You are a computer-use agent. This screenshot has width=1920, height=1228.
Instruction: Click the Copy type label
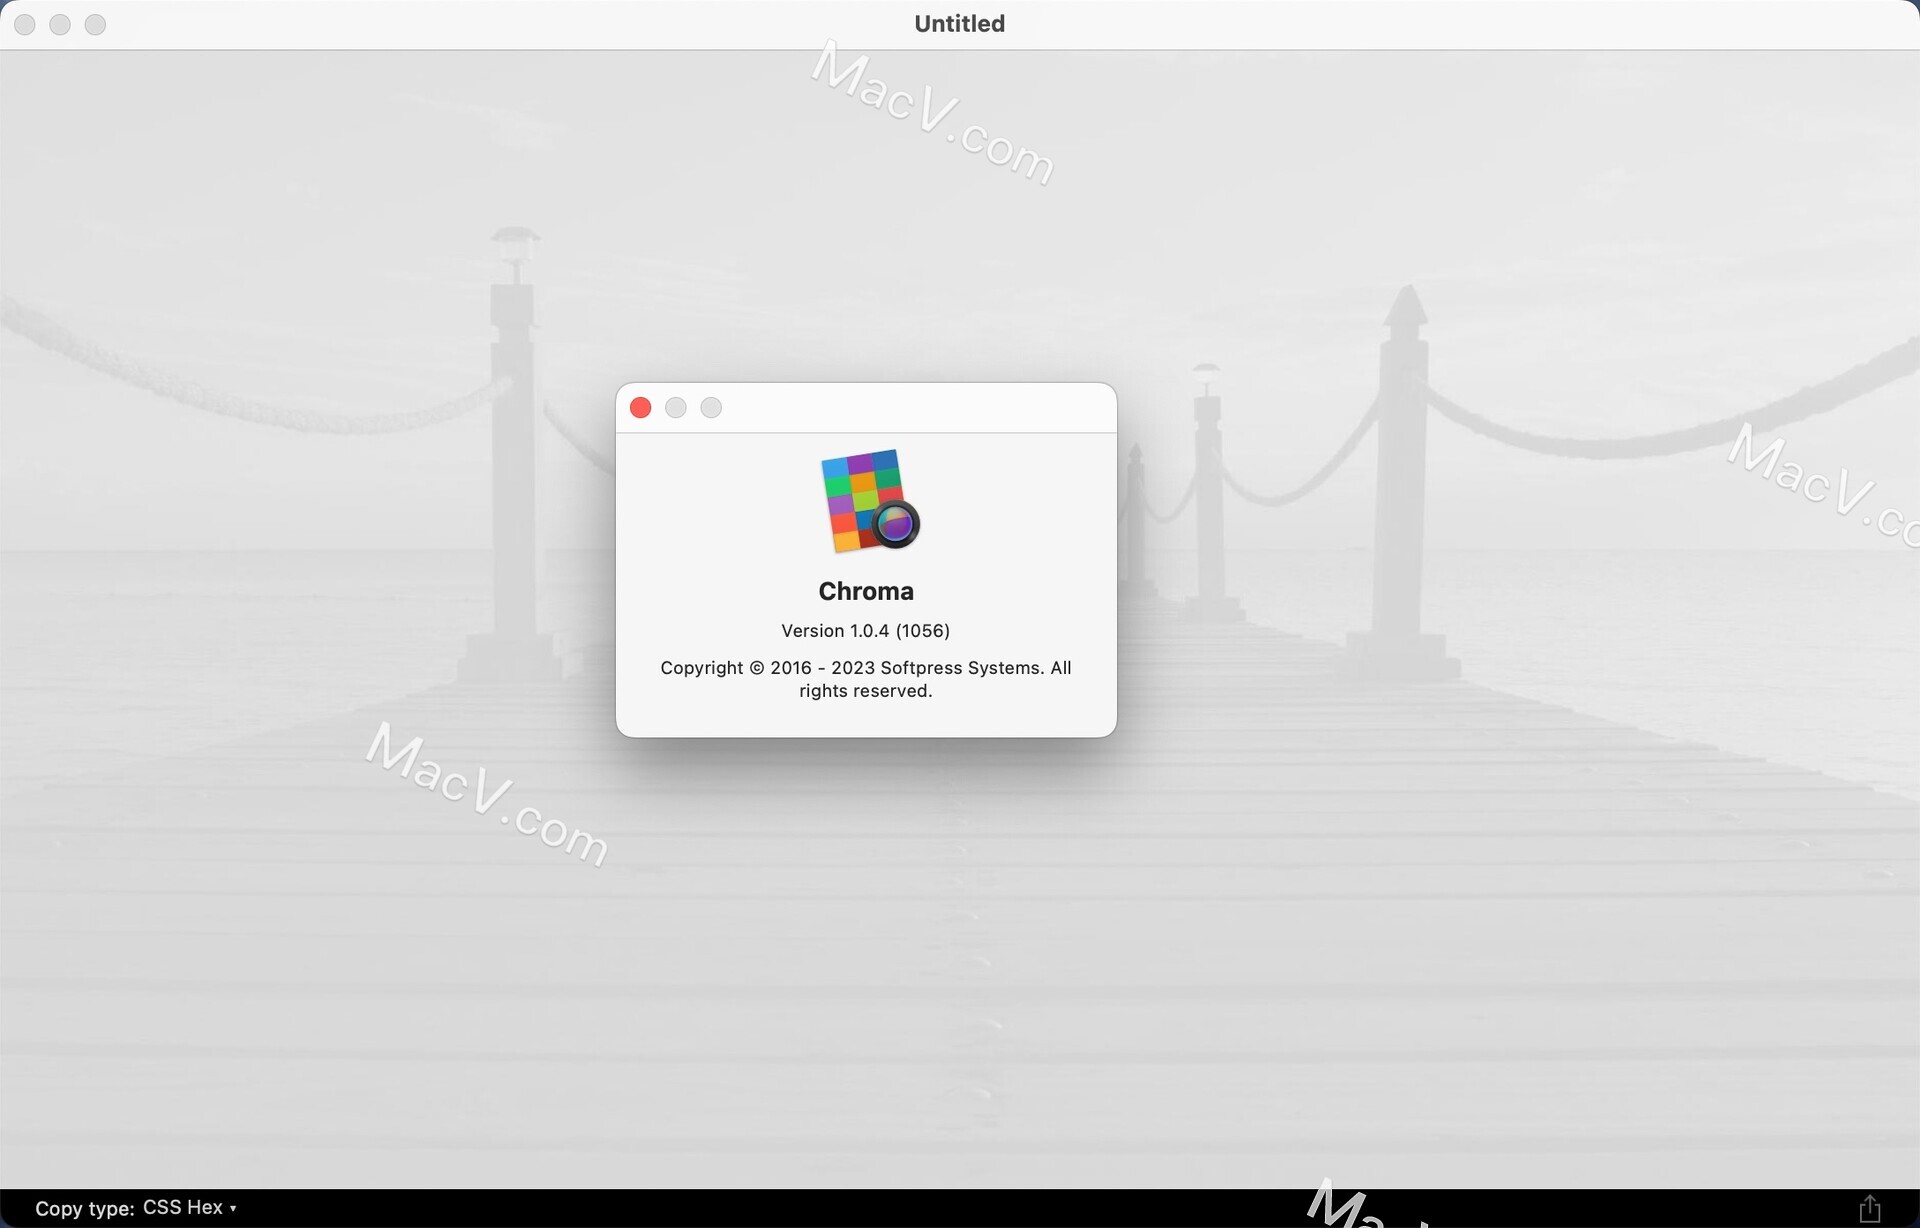(x=85, y=1209)
